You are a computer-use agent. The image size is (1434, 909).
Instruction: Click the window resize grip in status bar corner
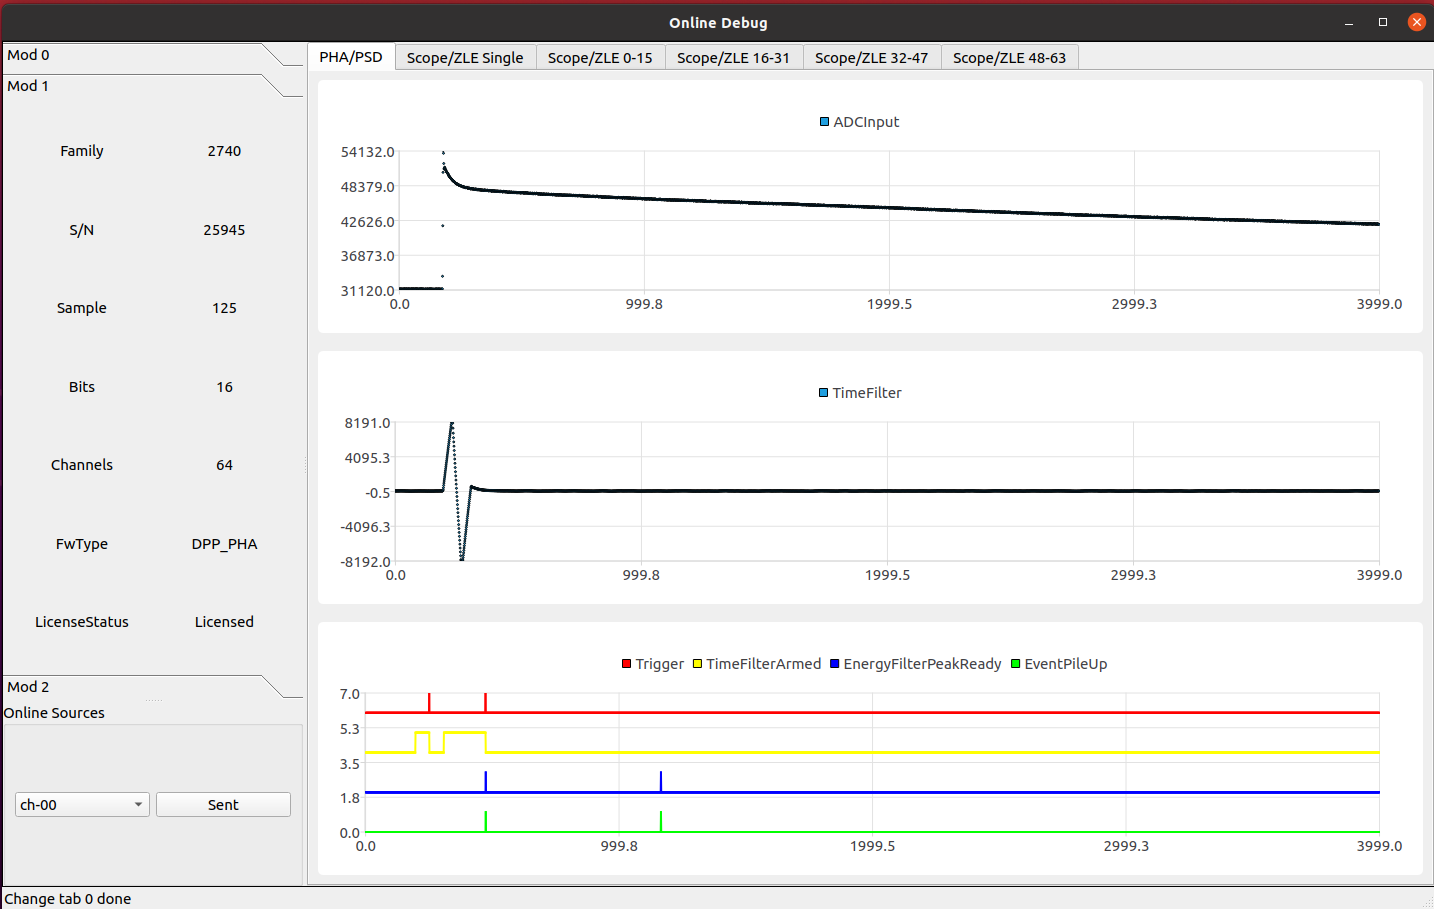1426,901
